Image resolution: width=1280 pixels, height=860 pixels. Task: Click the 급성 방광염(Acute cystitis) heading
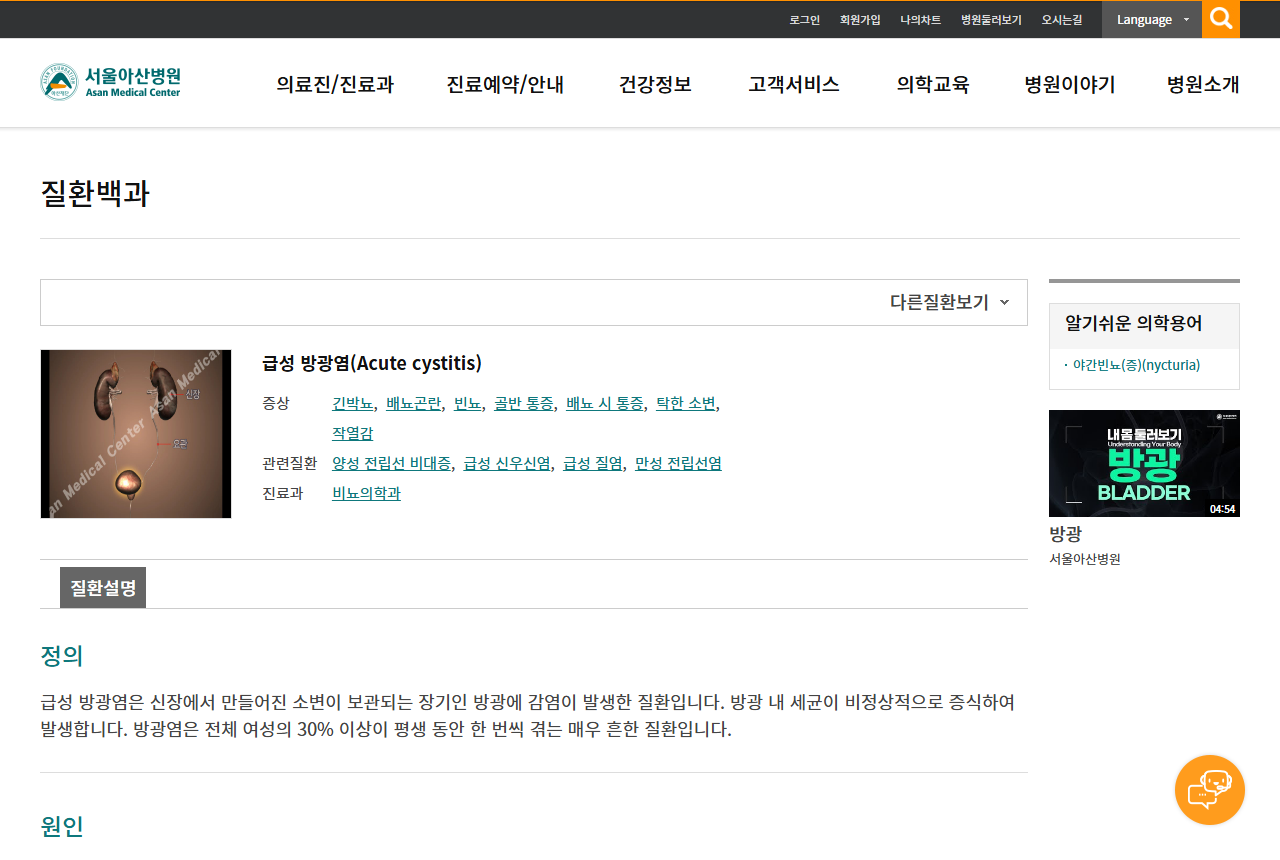point(372,363)
